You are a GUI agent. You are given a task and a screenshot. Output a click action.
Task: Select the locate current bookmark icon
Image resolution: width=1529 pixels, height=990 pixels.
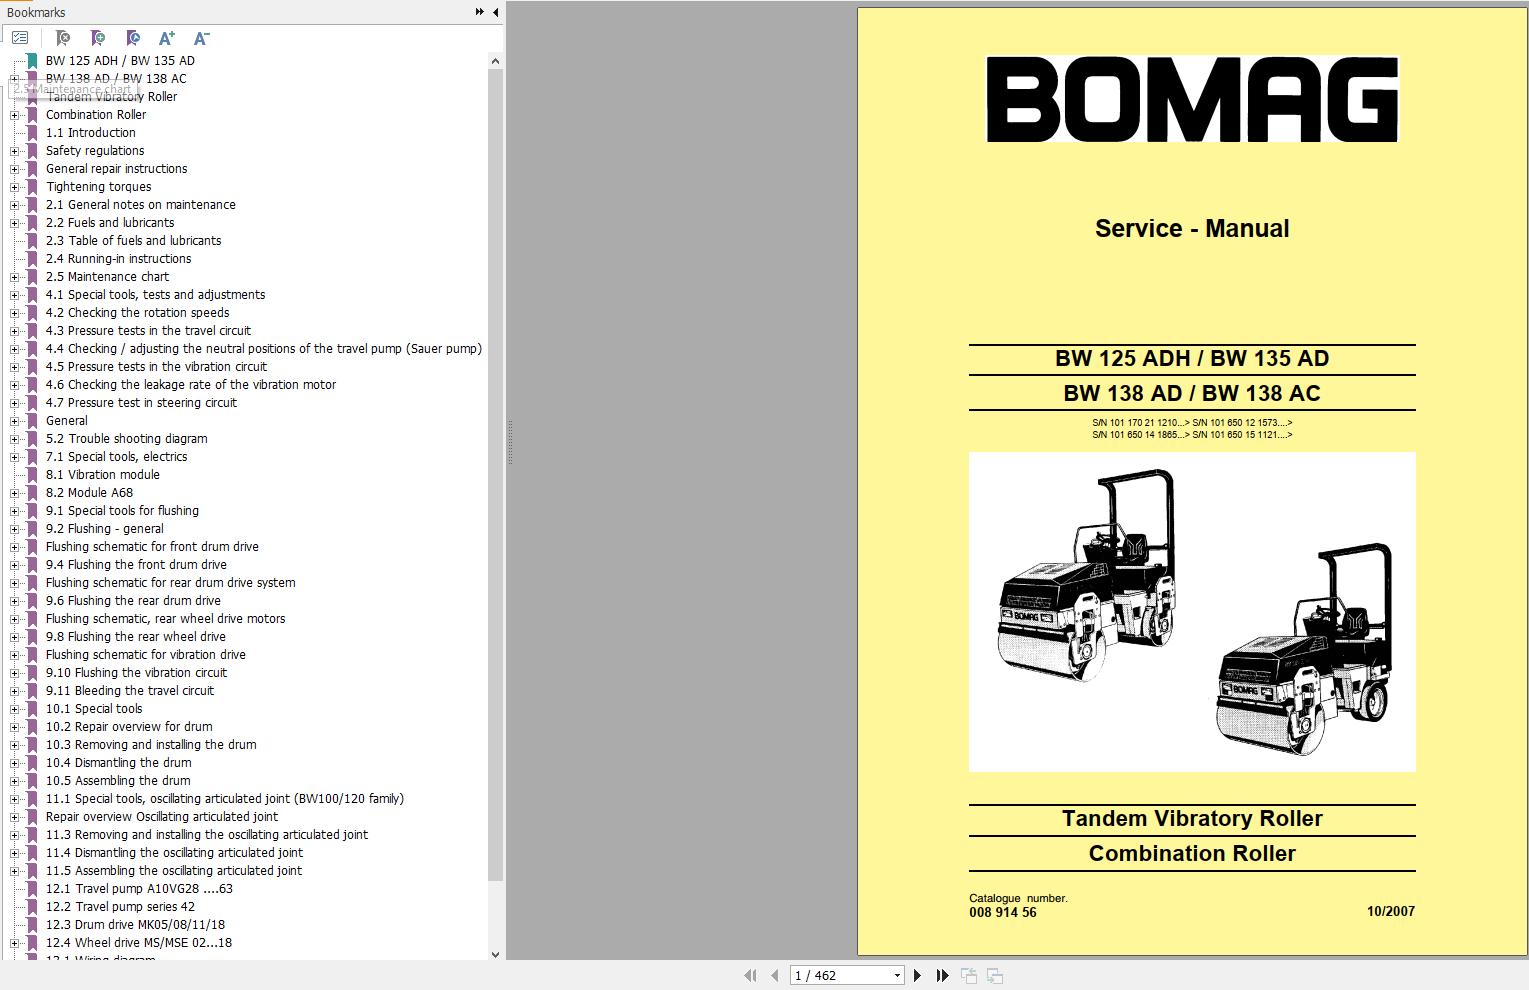coord(132,38)
